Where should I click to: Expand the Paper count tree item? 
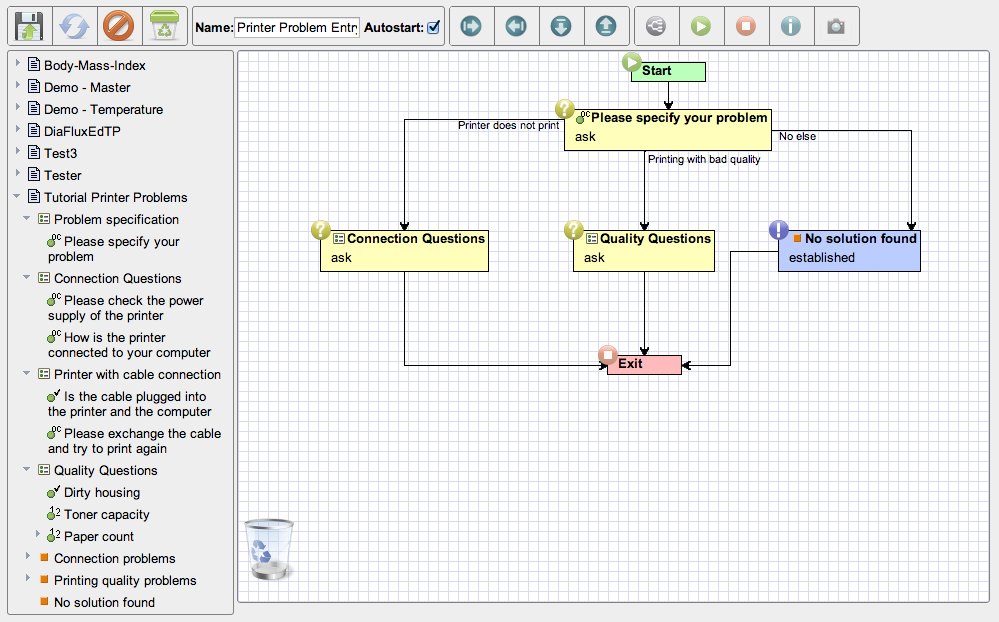pos(38,534)
